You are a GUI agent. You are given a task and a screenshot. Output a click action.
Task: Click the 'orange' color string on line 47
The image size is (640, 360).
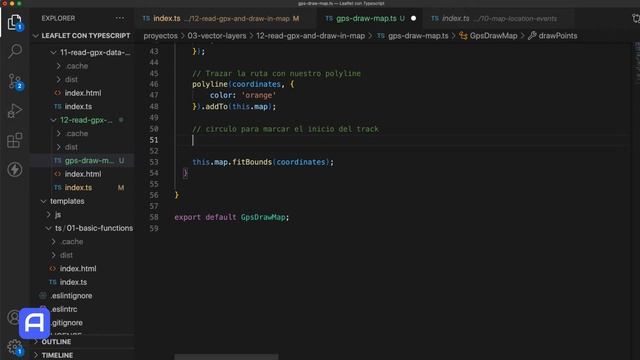coord(259,96)
